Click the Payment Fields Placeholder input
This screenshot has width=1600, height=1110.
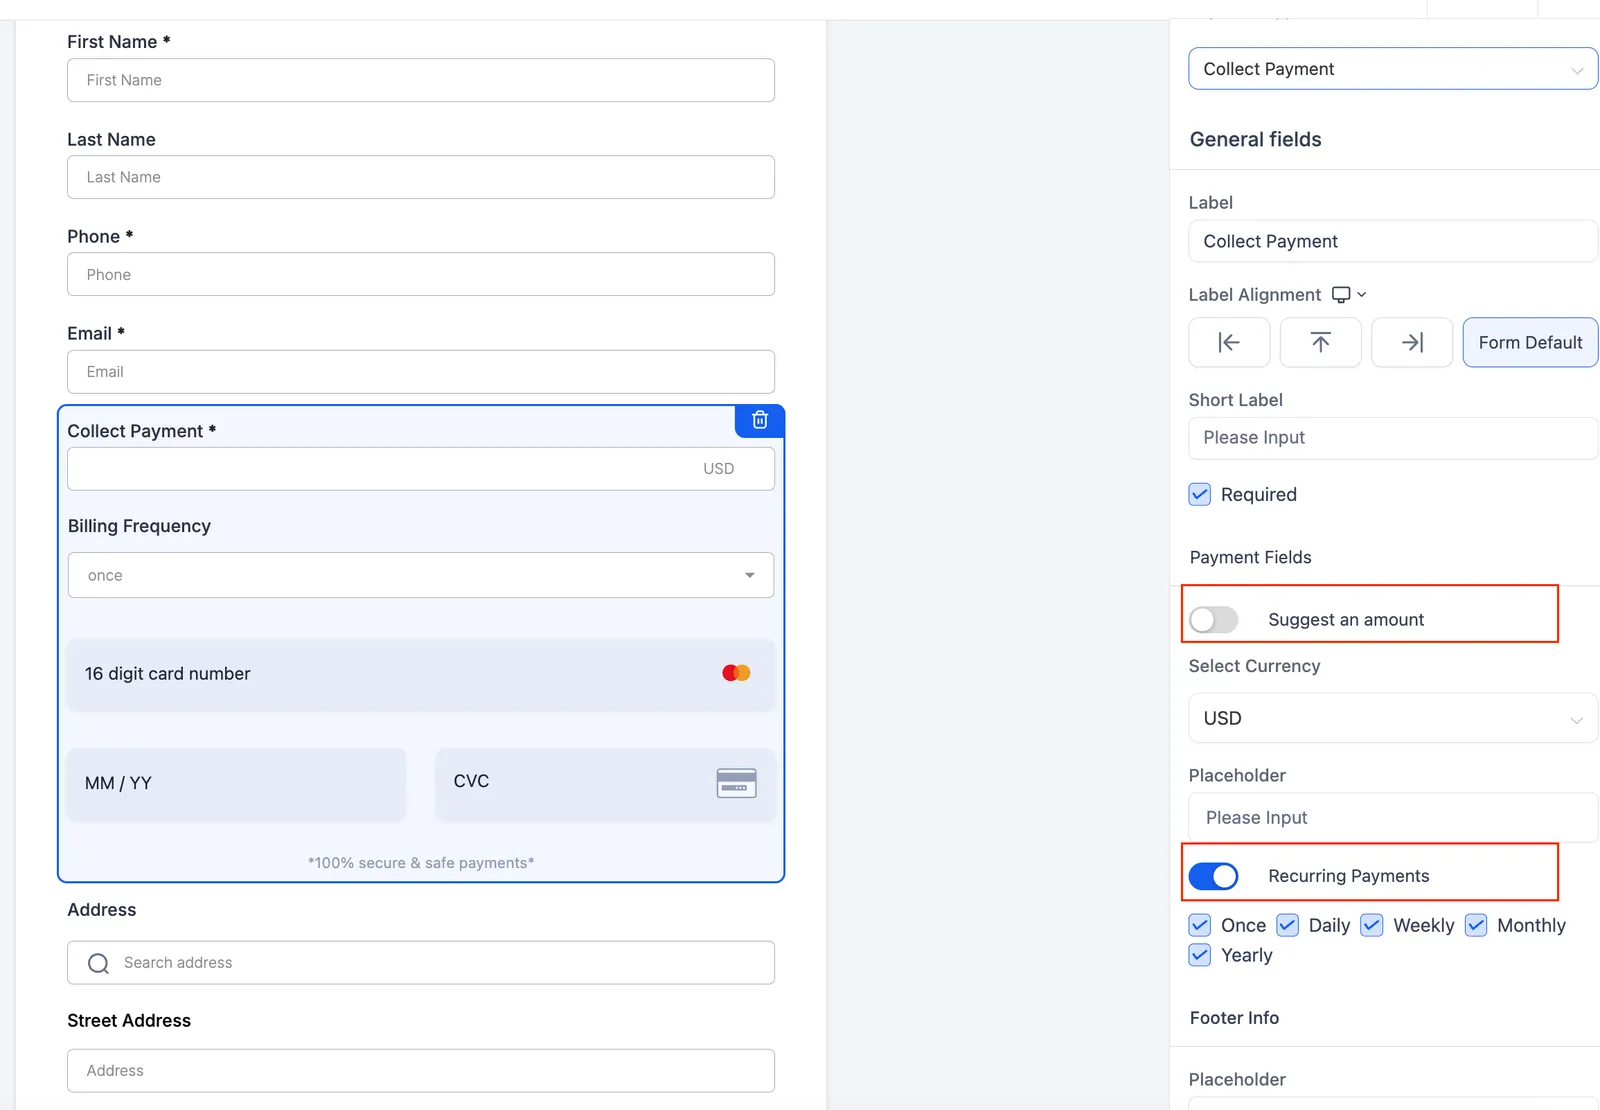(x=1393, y=818)
